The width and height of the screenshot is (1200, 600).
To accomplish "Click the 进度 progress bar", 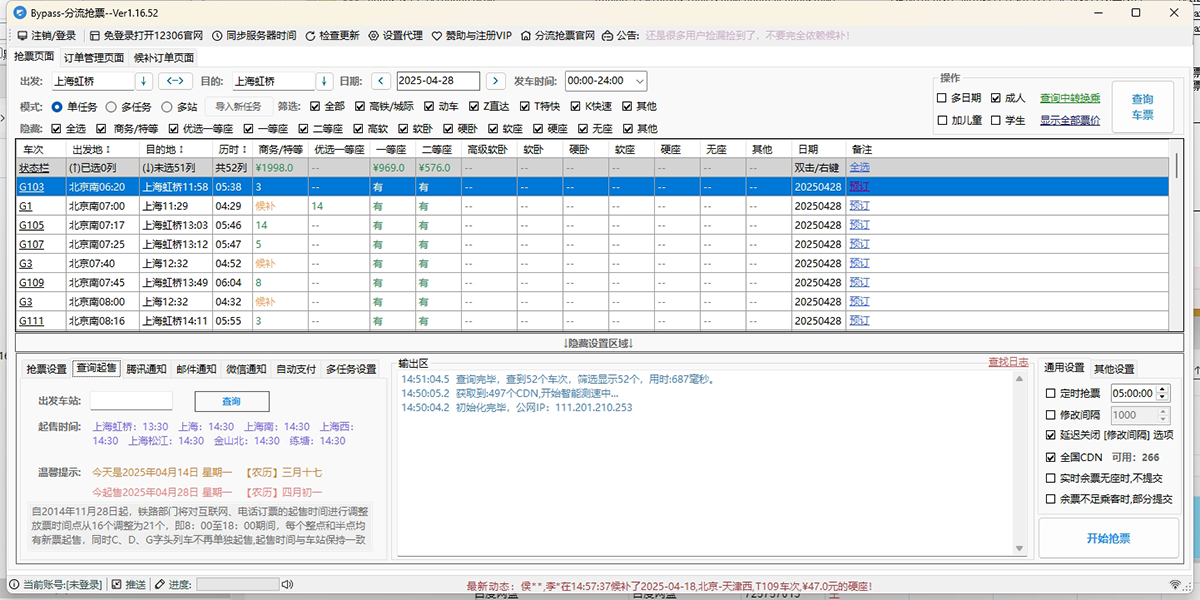I will pyautogui.click(x=237, y=584).
